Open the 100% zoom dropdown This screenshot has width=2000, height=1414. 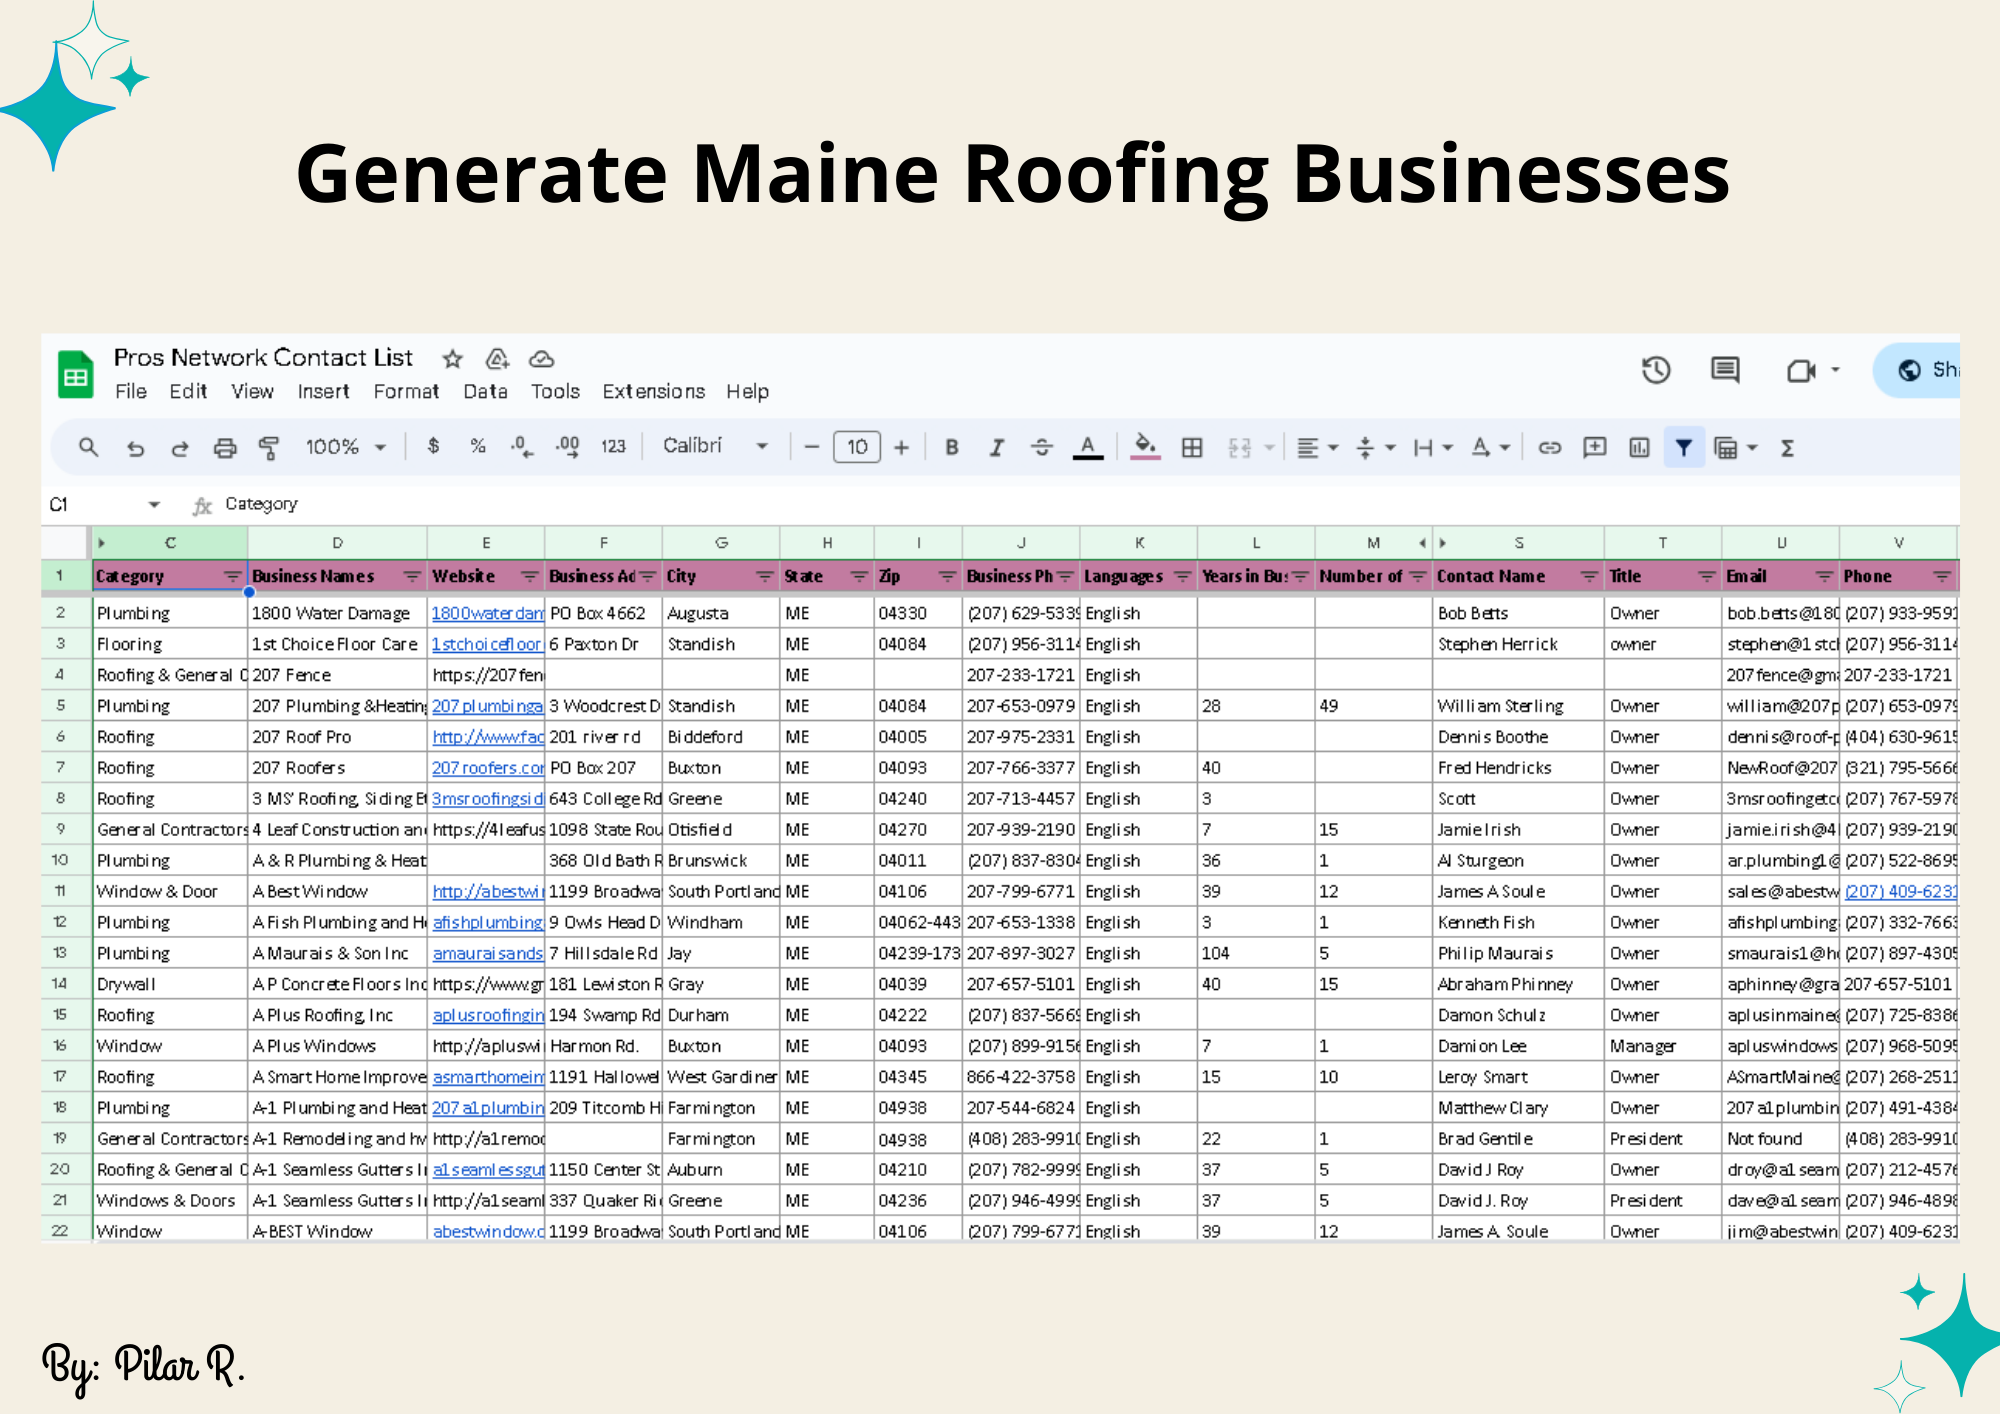345,447
